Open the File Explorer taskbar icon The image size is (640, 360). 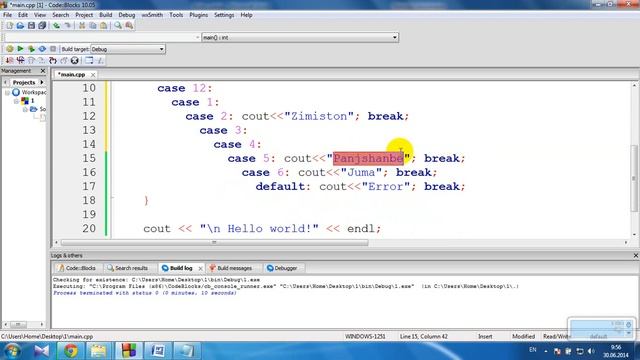[98, 351]
